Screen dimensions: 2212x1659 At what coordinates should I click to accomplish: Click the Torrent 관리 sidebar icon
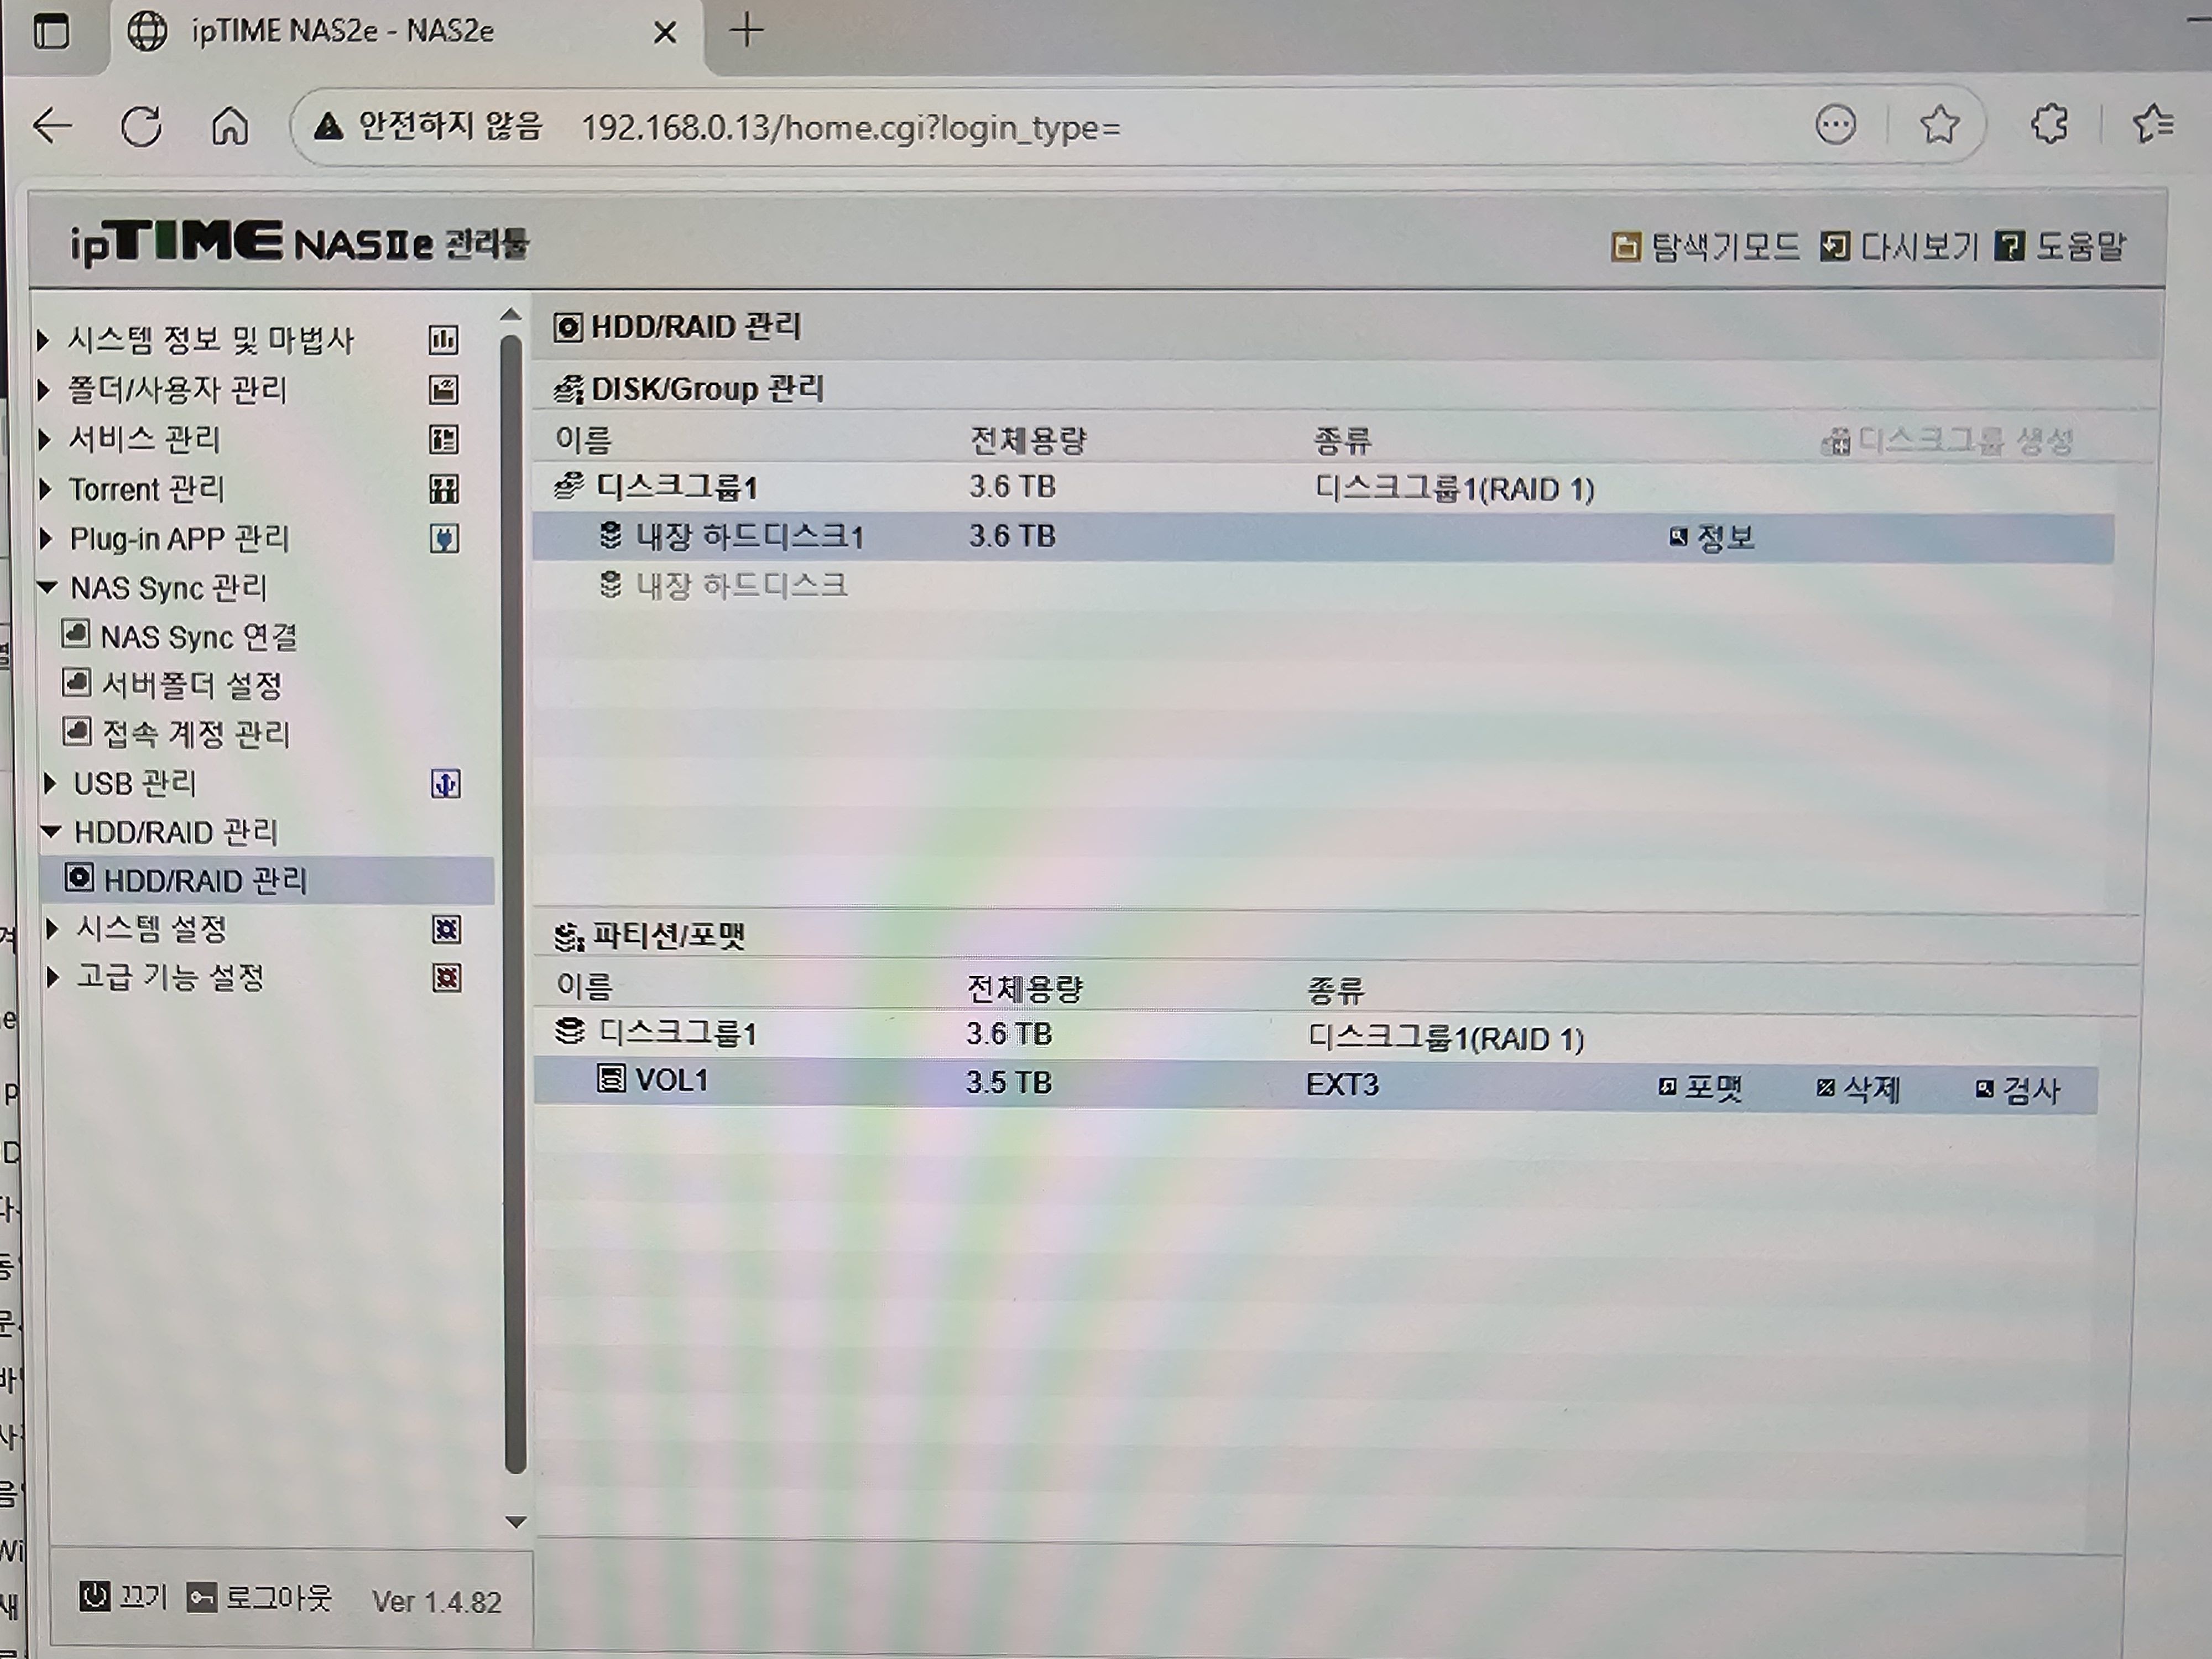pyautogui.click(x=444, y=489)
